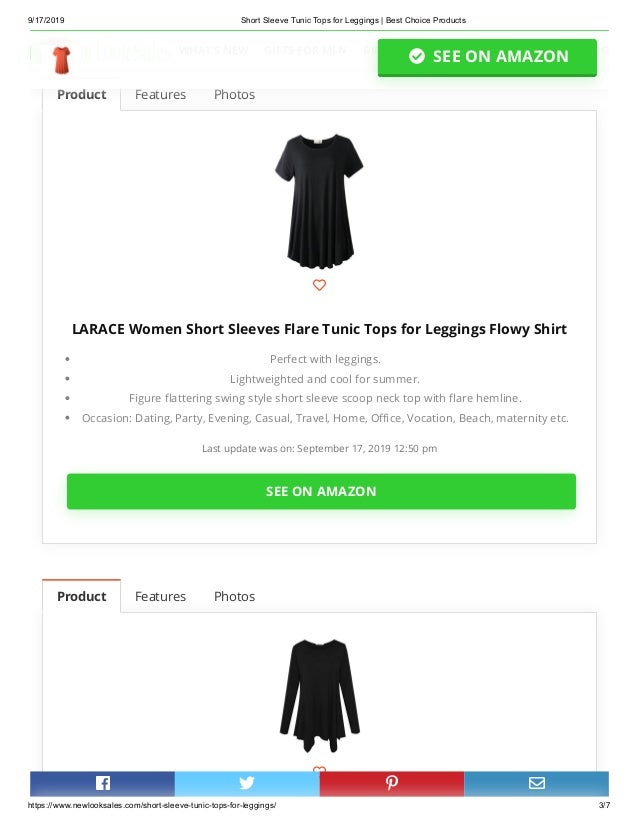Click the checkmark on top Amazon button
The width and height of the screenshot is (638, 826).
(x=416, y=56)
